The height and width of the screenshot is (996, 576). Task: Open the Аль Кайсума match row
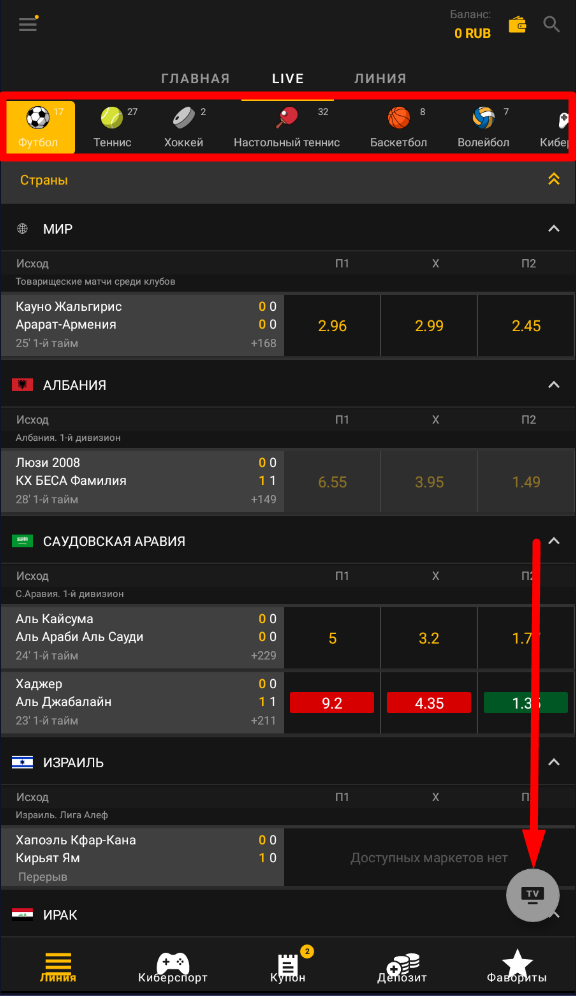142,637
